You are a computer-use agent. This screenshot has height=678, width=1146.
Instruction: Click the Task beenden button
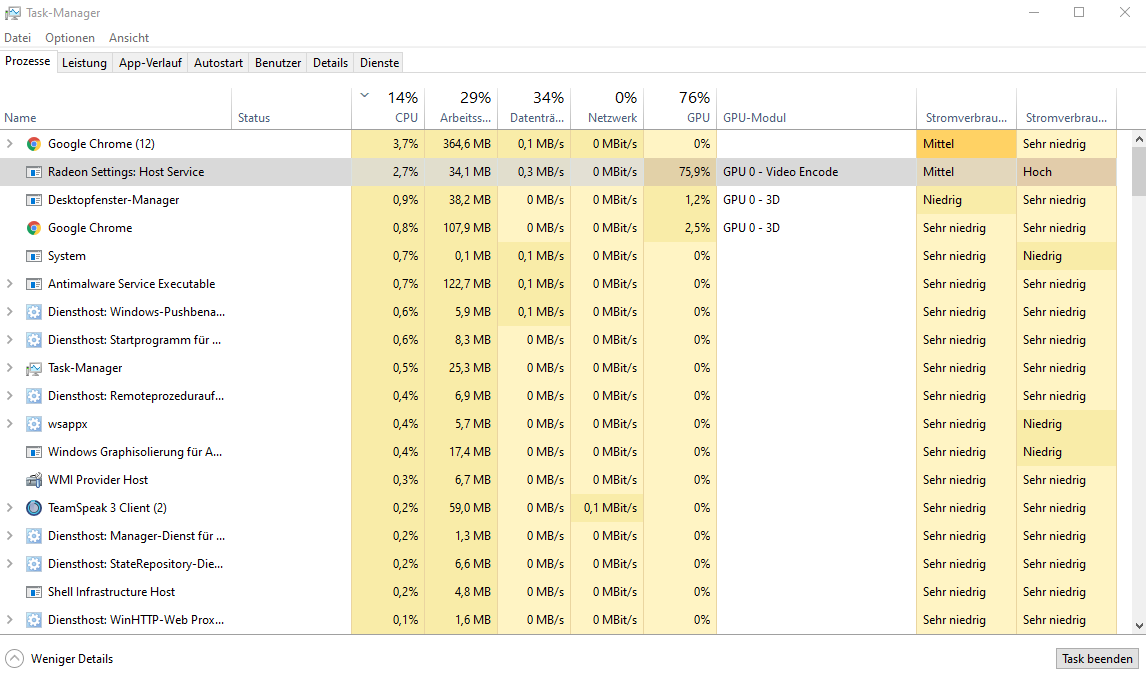(1097, 659)
